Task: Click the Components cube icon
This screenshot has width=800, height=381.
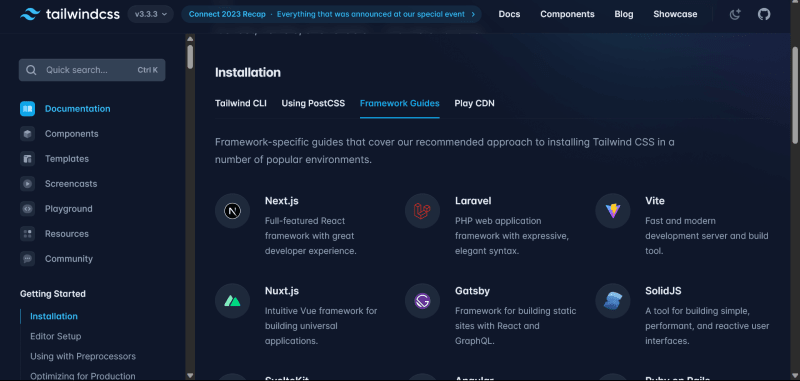Action: click(x=28, y=134)
